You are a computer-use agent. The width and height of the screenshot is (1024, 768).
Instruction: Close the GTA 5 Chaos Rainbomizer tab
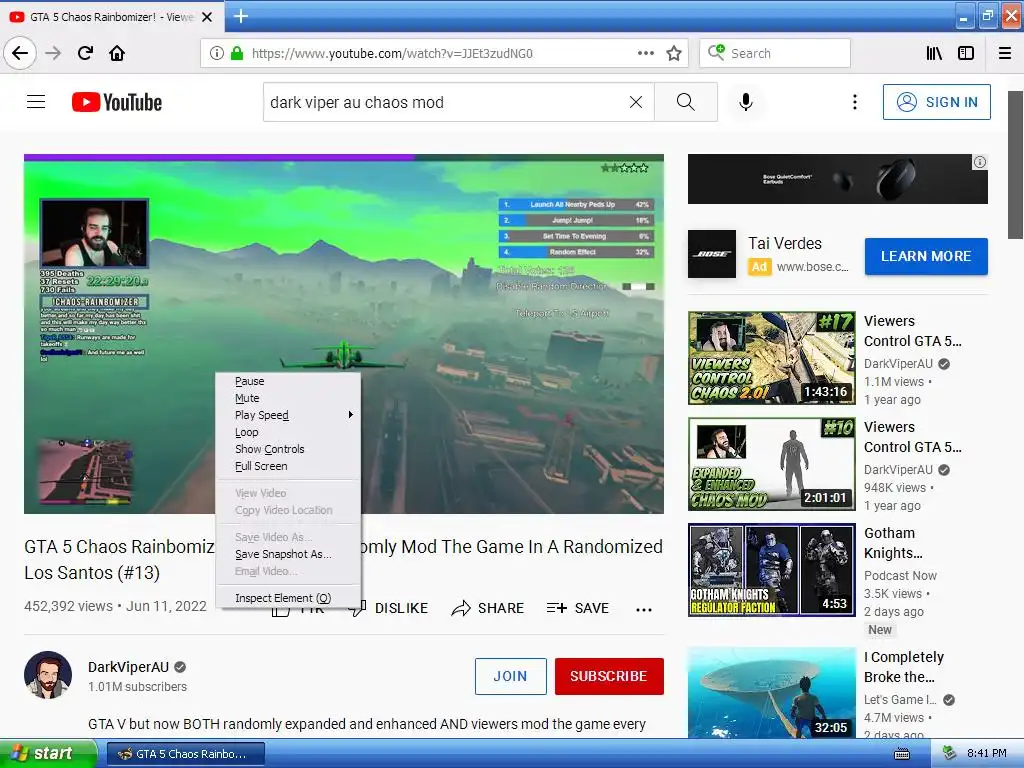pyautogui.click(x=207, y=17)
